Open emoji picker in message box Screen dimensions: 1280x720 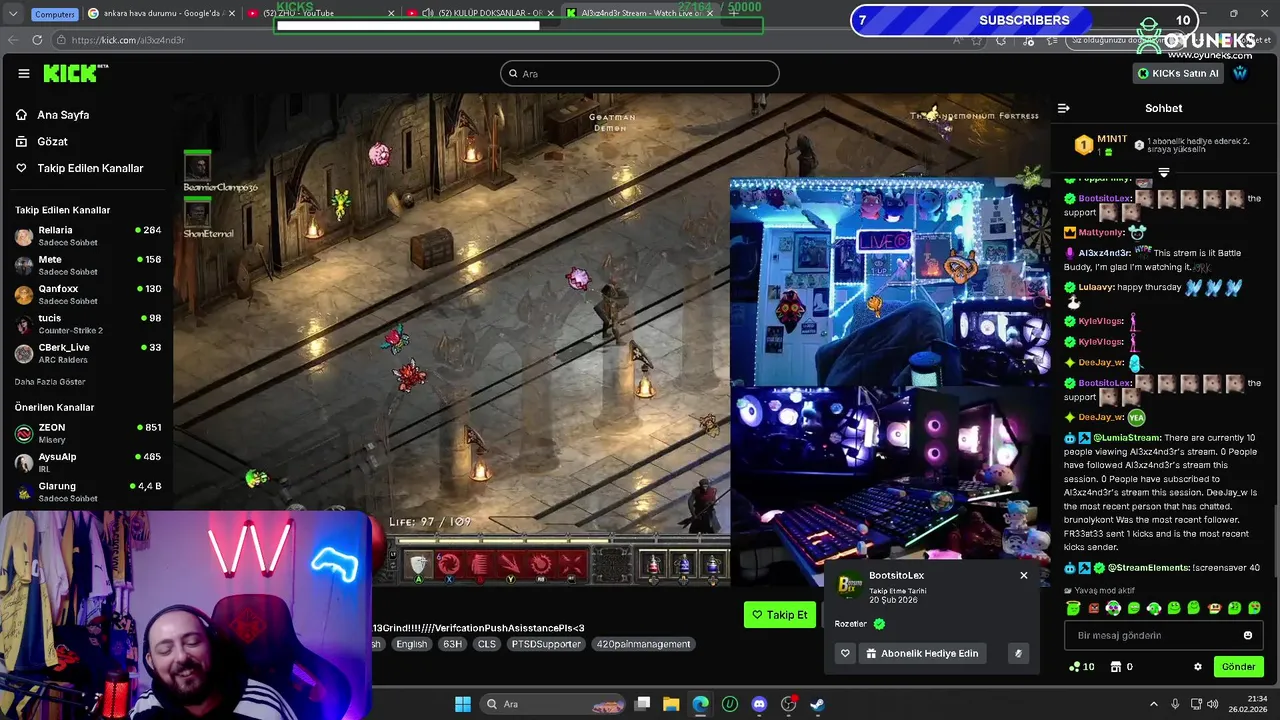(1247, 635)
